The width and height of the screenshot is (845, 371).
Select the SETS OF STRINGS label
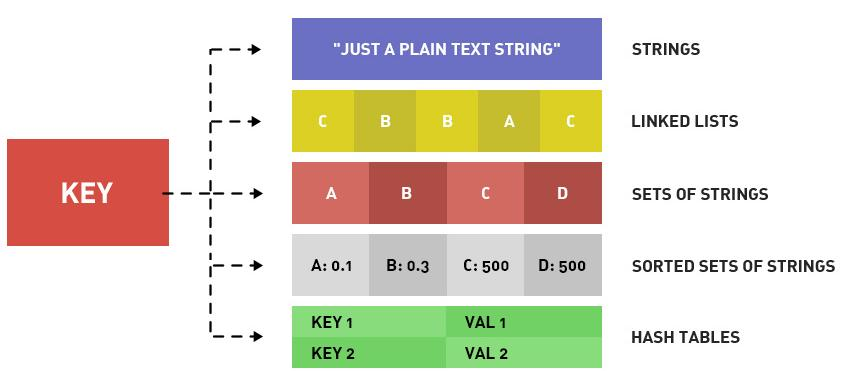(x=699, y=194)
